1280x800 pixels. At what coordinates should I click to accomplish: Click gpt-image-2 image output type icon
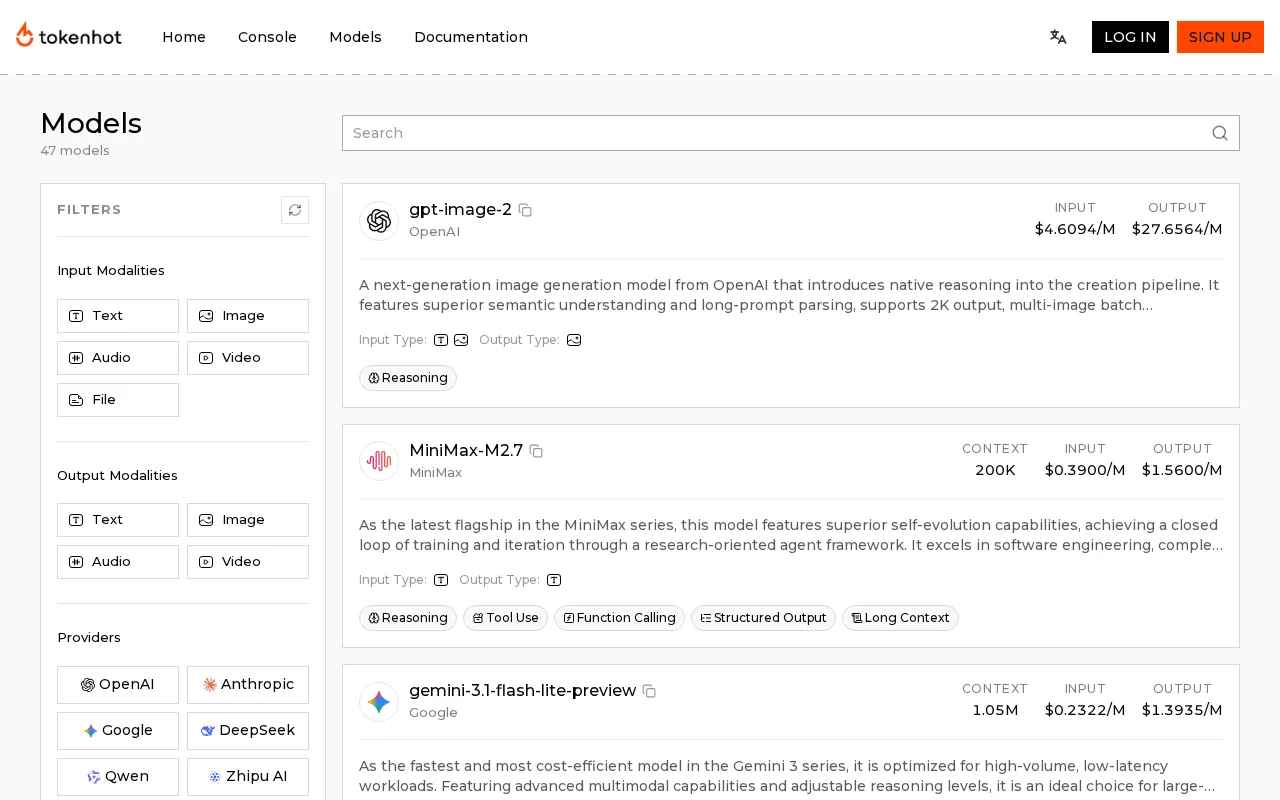(574, 340)
